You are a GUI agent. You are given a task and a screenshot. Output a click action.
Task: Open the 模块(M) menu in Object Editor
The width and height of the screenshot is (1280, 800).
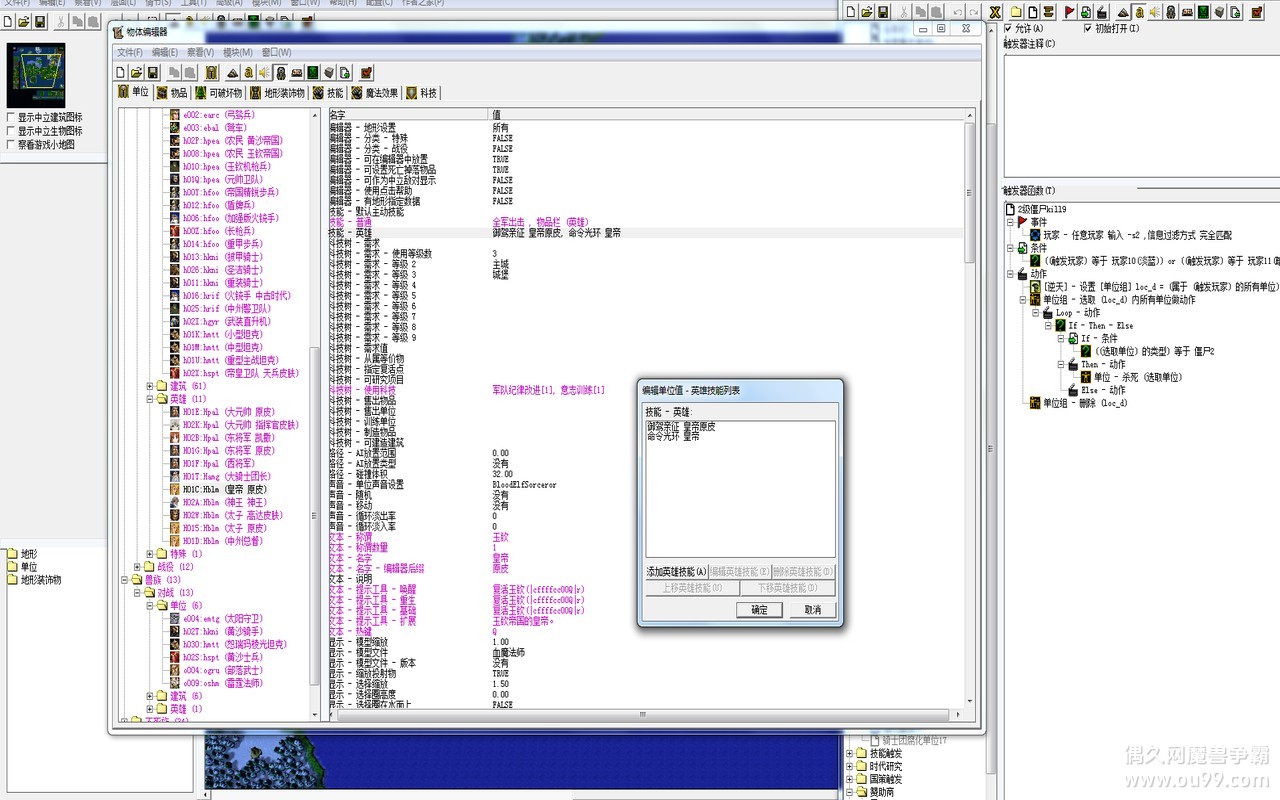(x=237, y=52)
